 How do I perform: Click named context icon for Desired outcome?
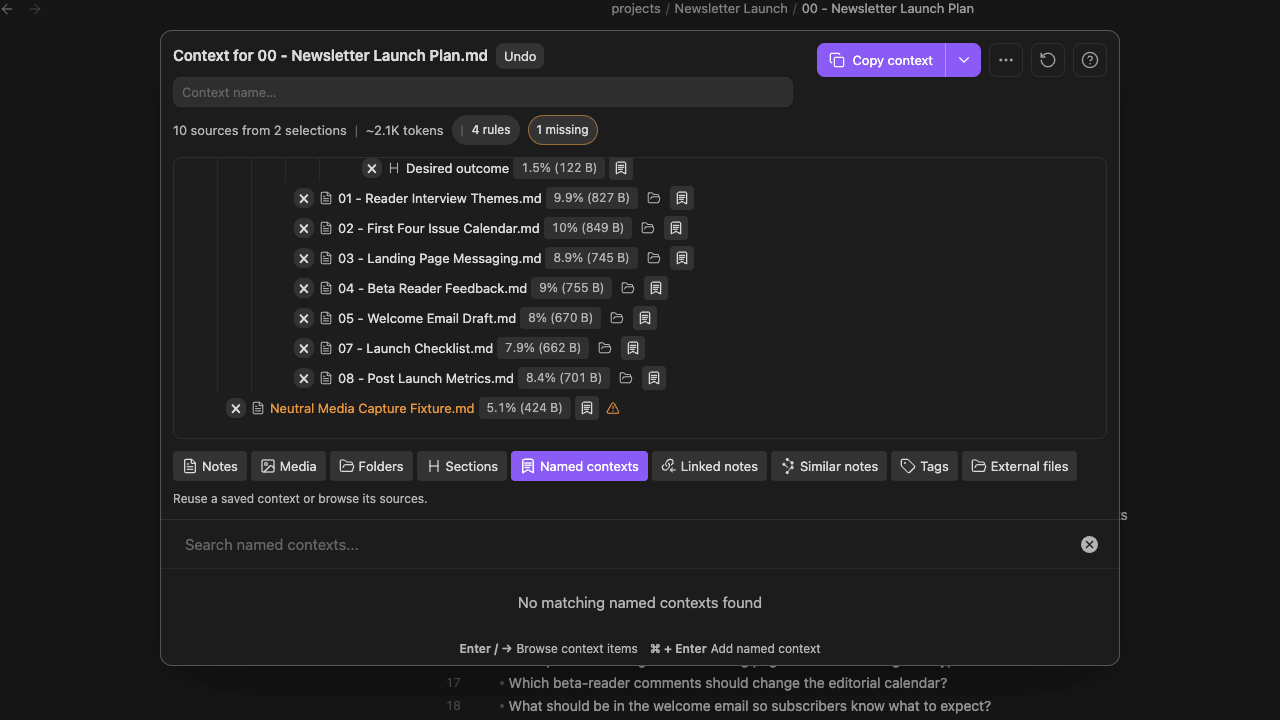click(x=621, y=168)
